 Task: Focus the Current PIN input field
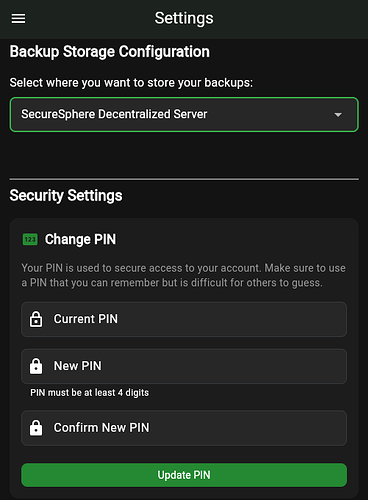[184, 319]
